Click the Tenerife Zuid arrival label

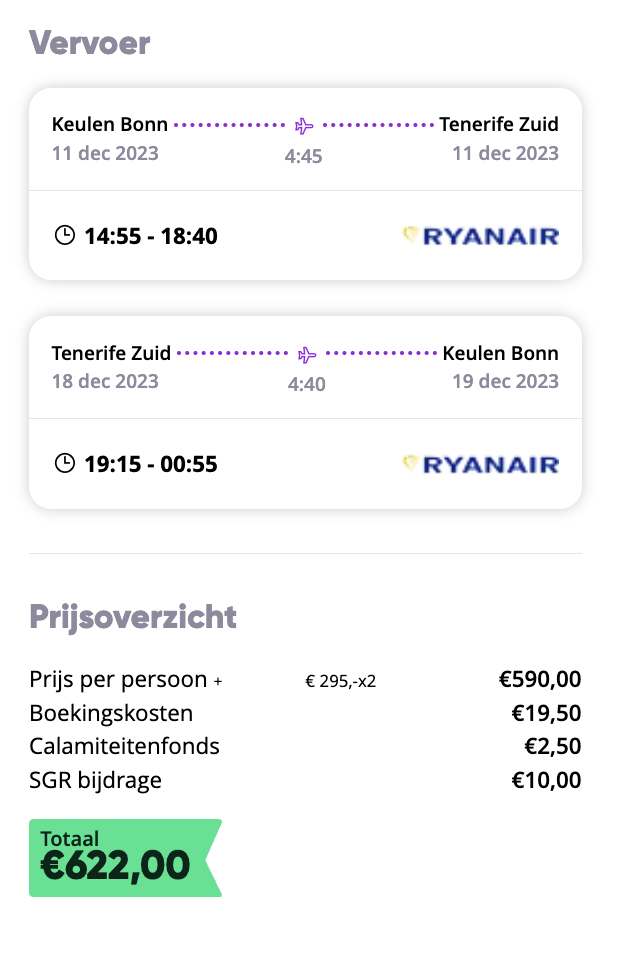(499, 124)
